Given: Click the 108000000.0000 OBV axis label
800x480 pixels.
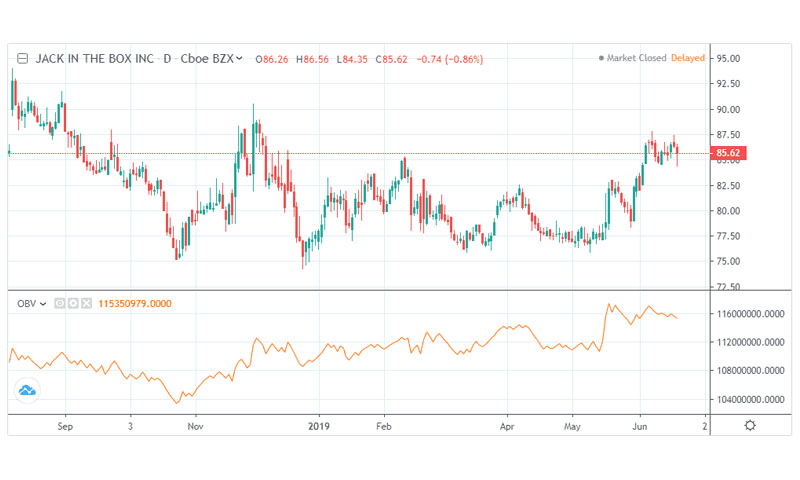Looking at the screenshot, I should pos(751,371).
